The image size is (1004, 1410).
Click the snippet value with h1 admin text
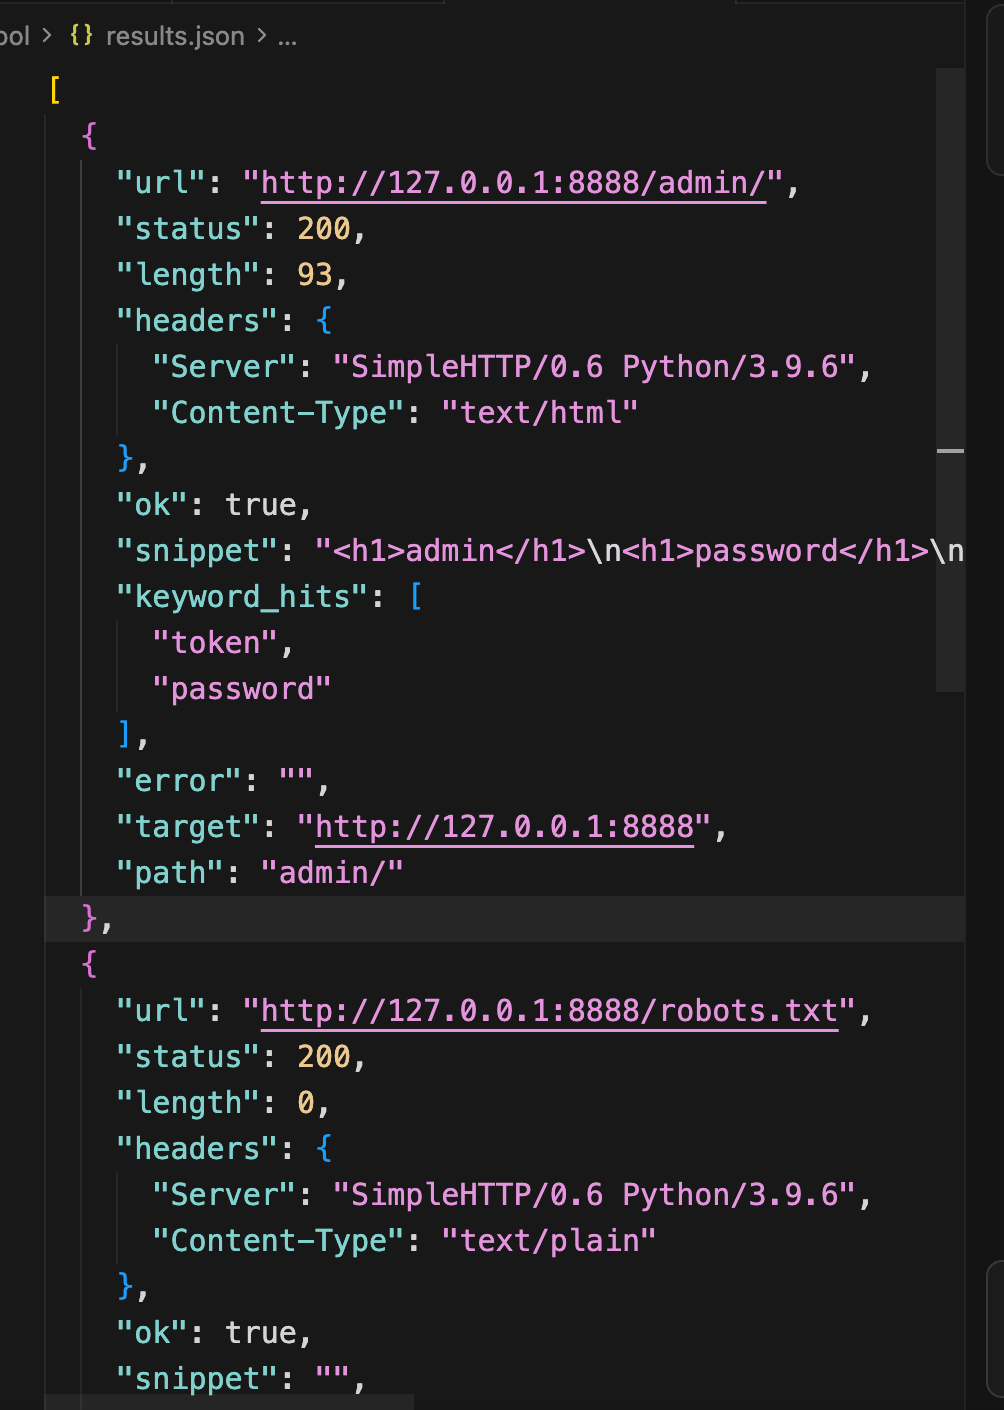(640, 551)
